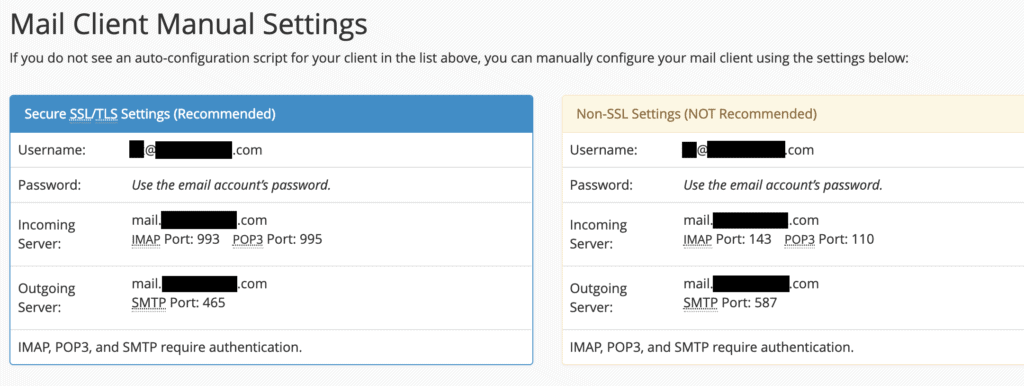Click the Incoming Server label in the Non-SSL panel
This screenshot has height=386, width=1024.
click(598, 234)
